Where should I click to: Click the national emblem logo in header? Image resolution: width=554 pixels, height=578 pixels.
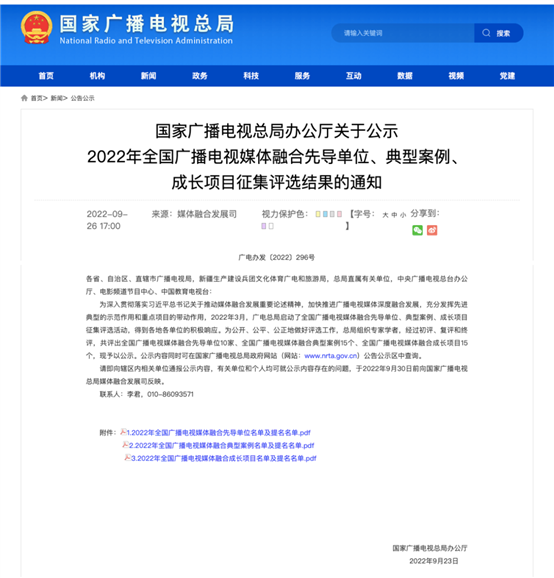(36, 28)
